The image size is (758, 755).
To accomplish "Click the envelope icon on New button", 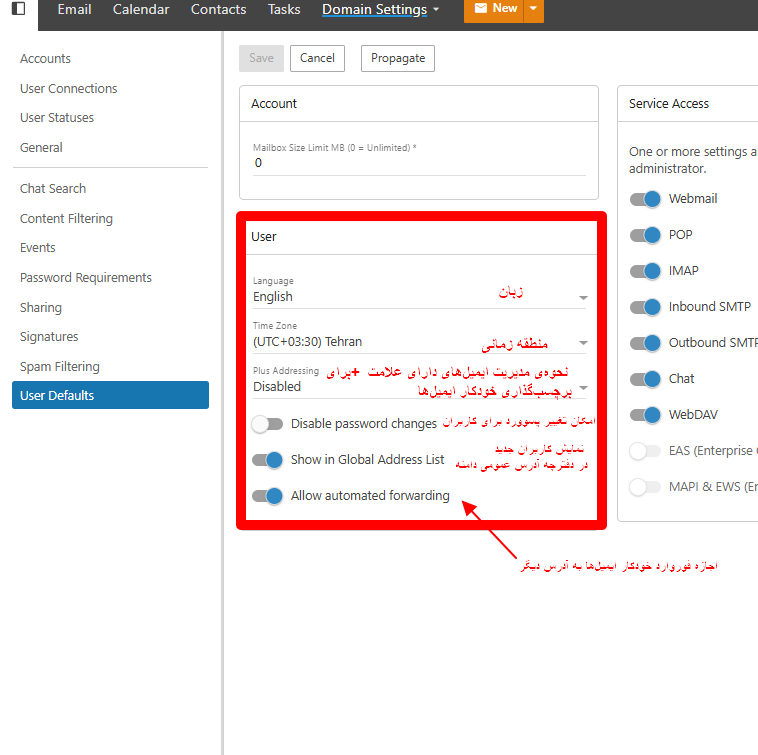I will tap(481, 9).
